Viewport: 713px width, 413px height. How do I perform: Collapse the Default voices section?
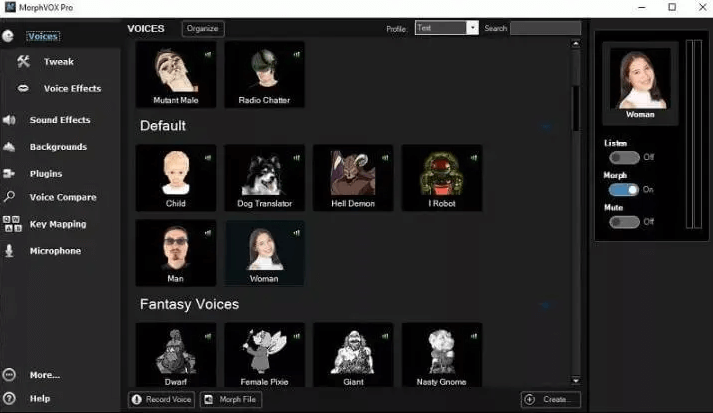(x=546, y=127)
